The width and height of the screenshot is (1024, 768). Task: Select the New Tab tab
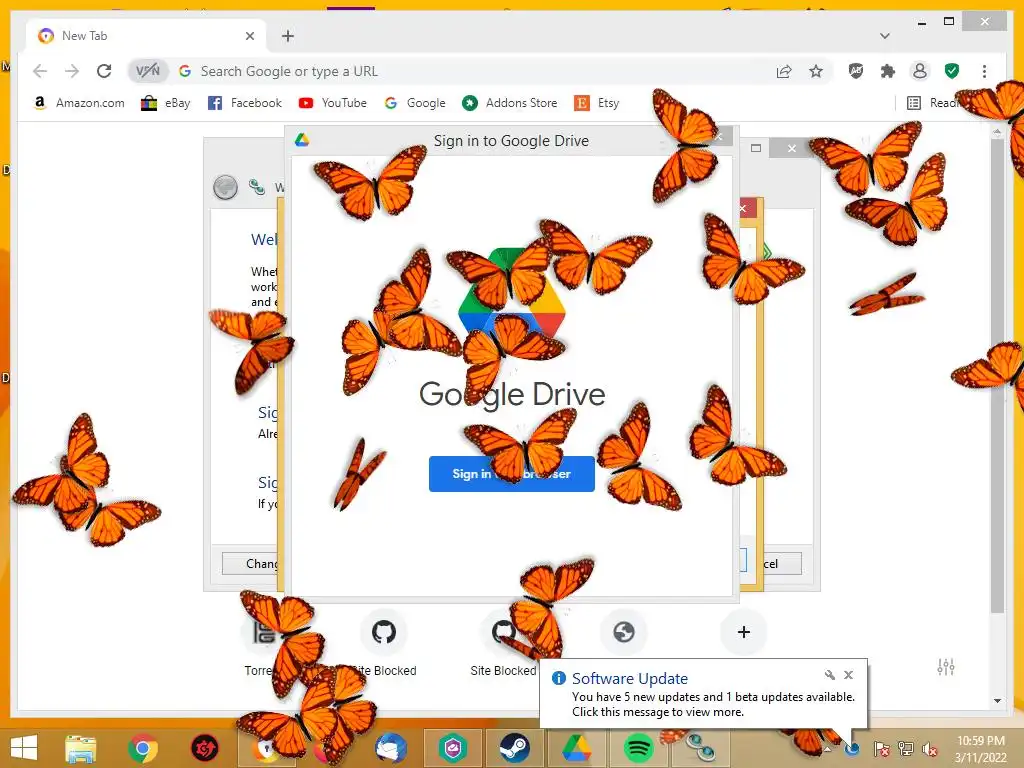(147, 36)
